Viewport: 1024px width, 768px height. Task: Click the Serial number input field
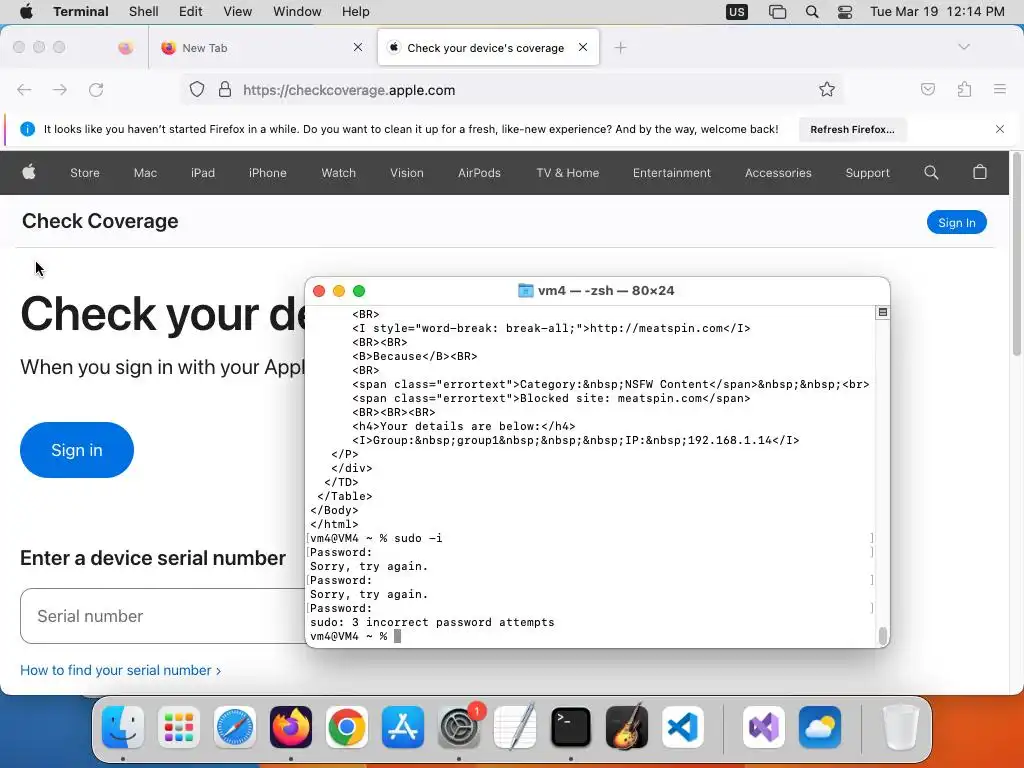click(x=163, y=616)
